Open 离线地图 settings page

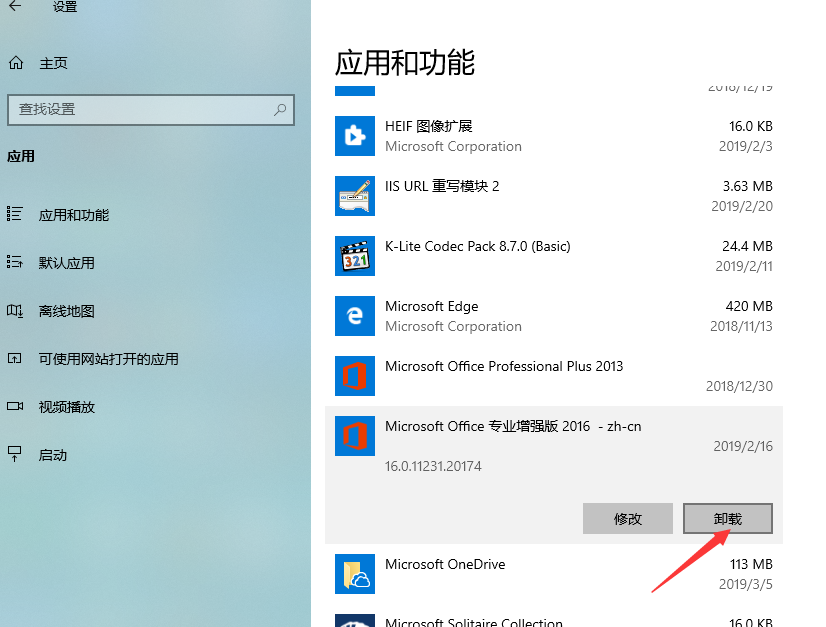click(66, 311)
